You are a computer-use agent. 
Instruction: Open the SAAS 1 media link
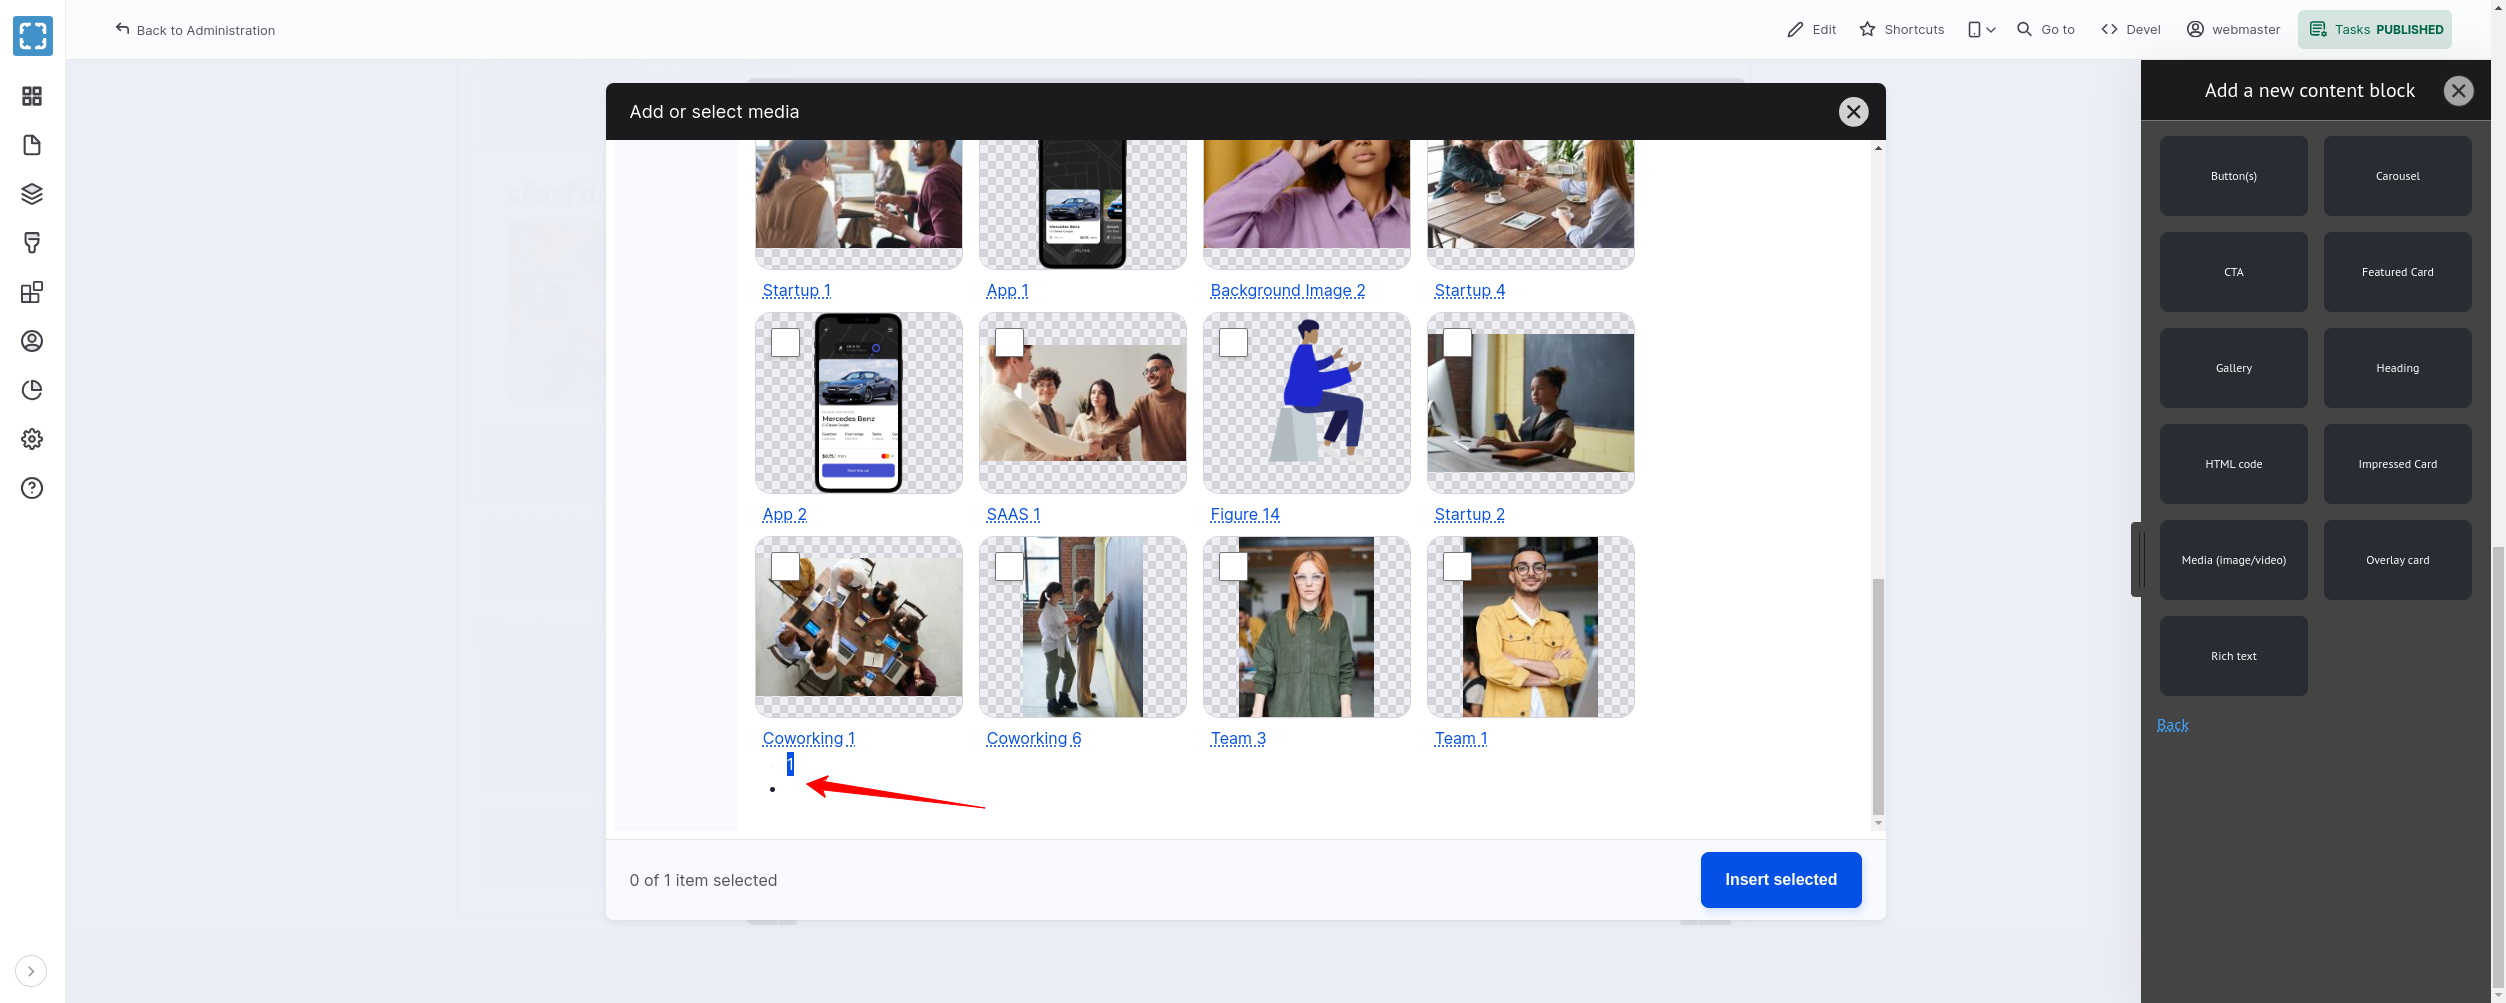tap(1013, 514)
